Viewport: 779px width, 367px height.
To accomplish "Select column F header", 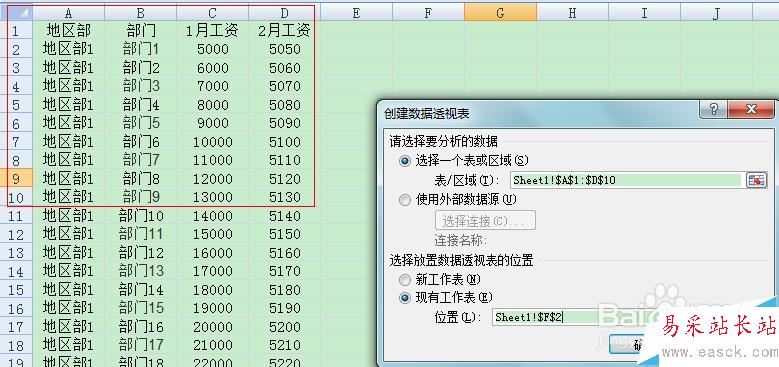I will 429,12.
